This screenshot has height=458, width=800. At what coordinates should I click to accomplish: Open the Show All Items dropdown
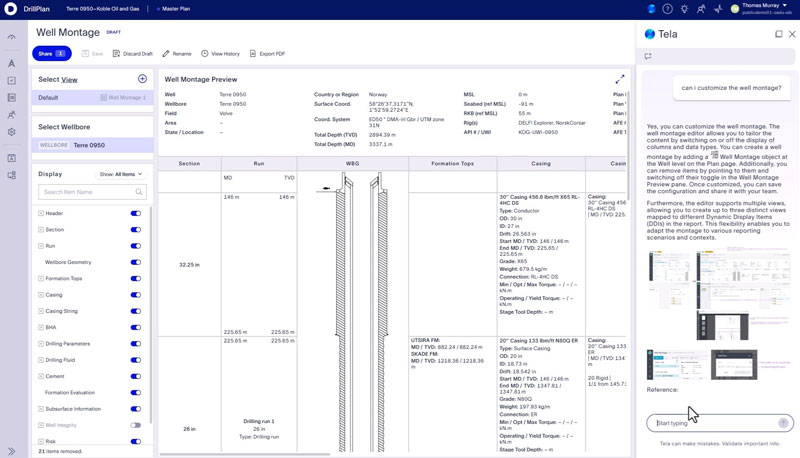click(120, 174)
